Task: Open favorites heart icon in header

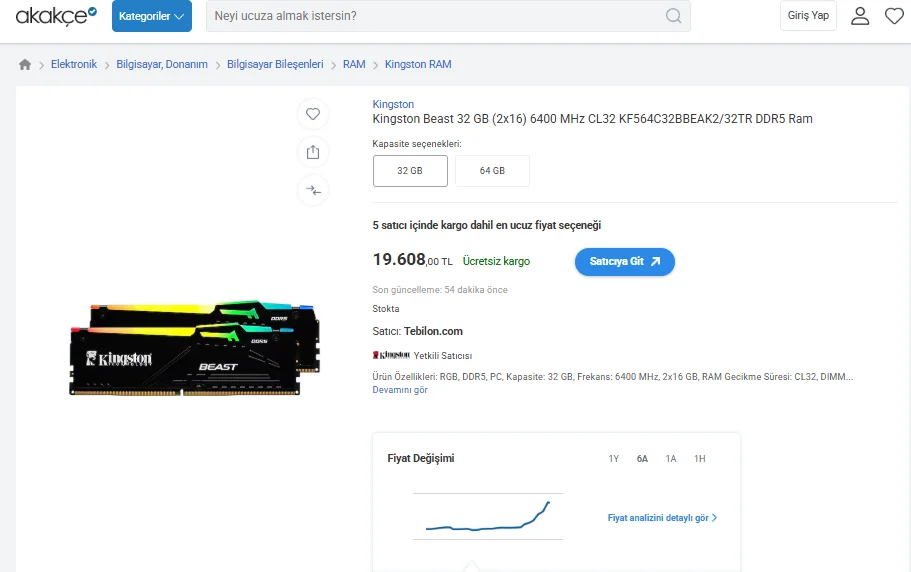Action: click(894, 16)
